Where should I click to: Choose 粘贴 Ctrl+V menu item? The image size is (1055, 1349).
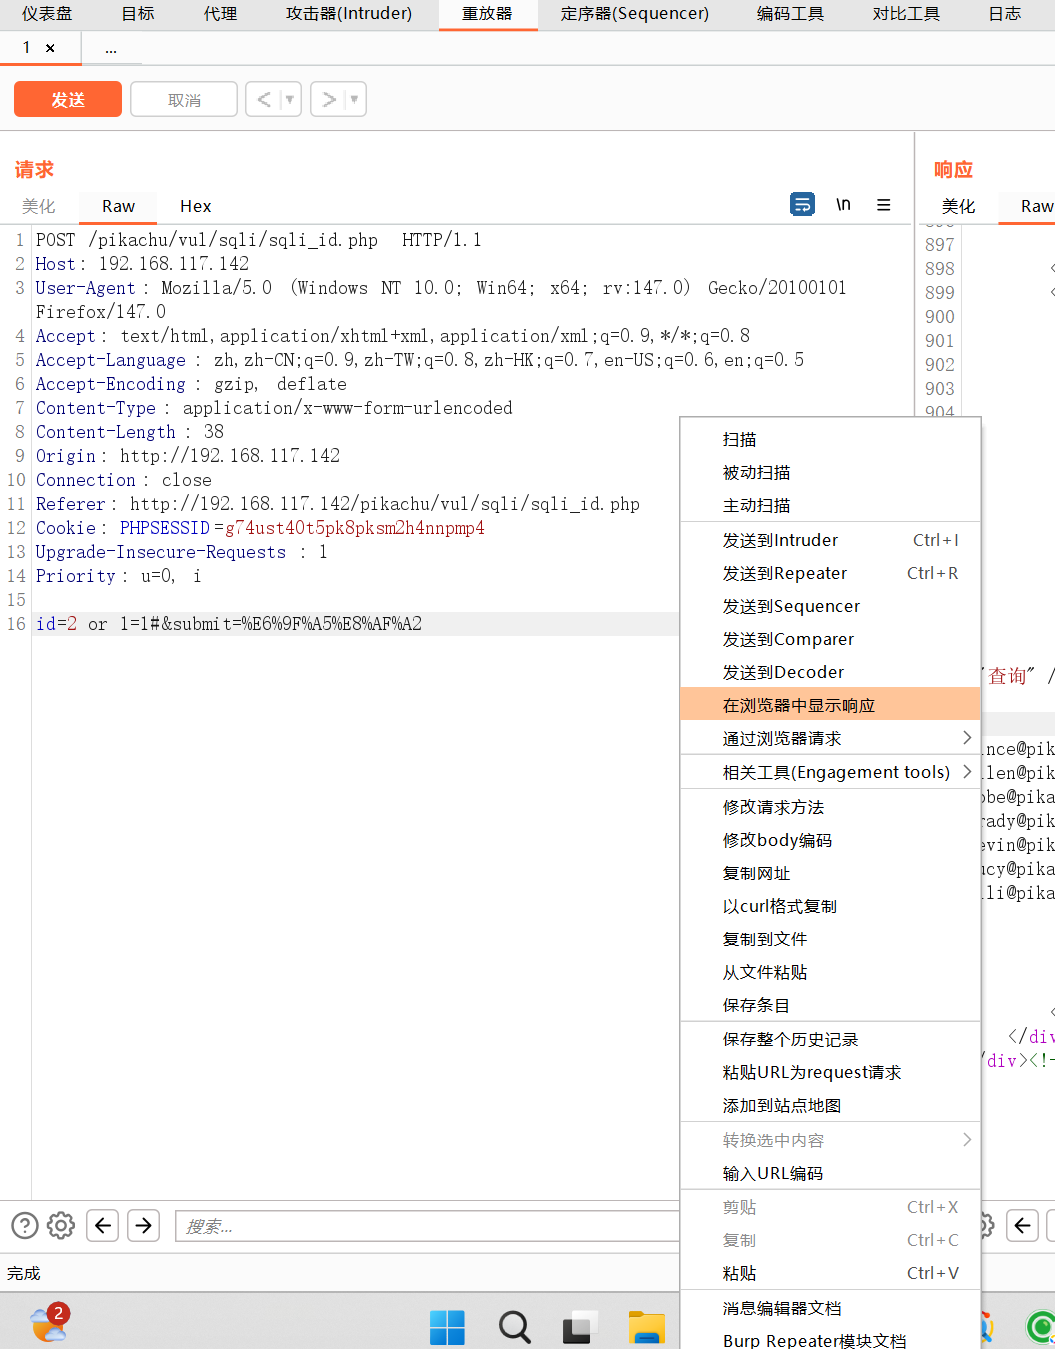830,1273
